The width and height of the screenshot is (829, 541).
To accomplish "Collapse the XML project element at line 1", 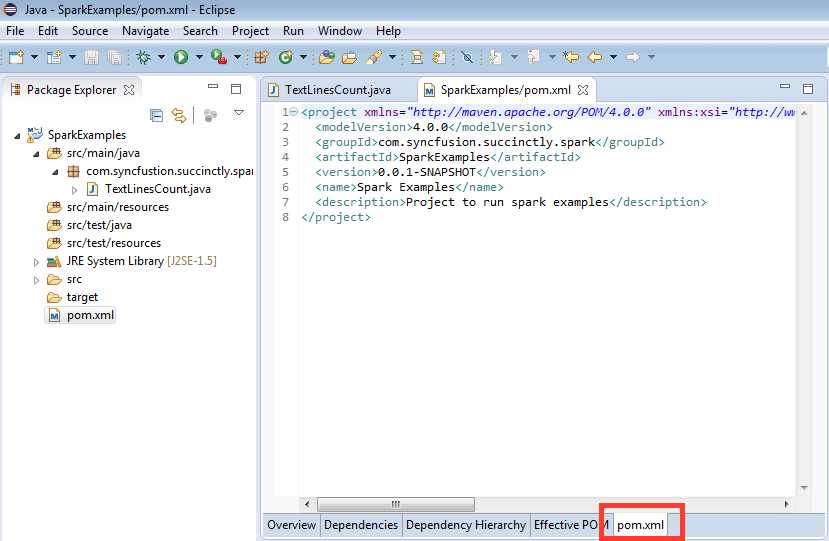I will 293,112.
